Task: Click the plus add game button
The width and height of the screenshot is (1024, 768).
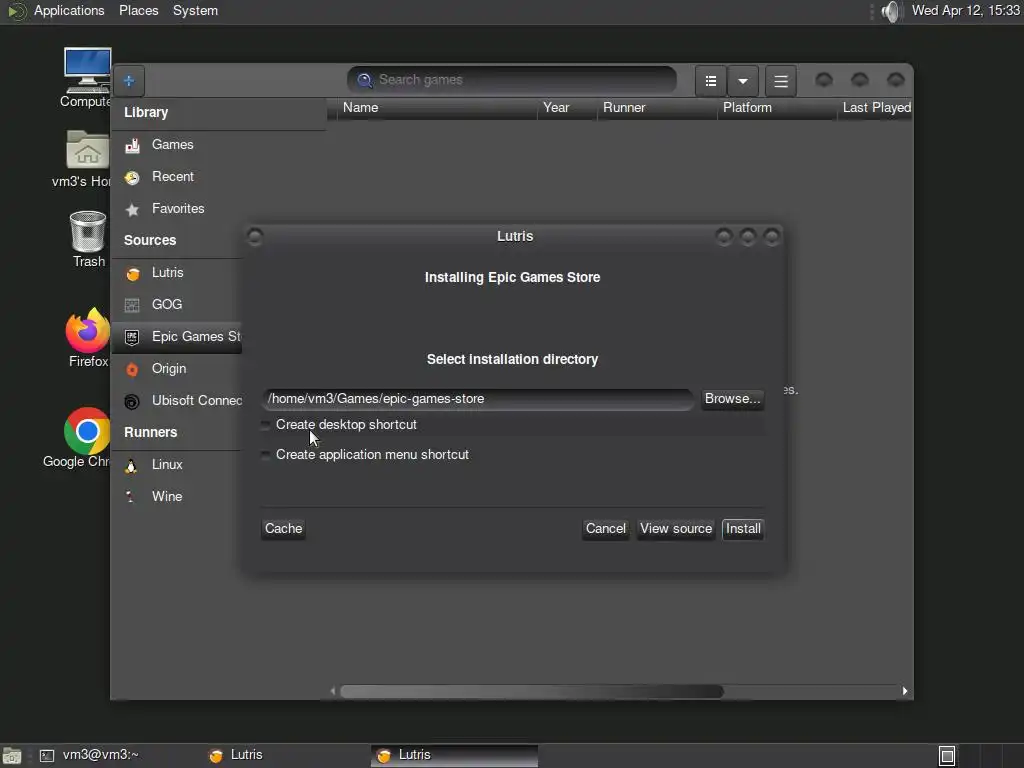Action: click(129, 81)
